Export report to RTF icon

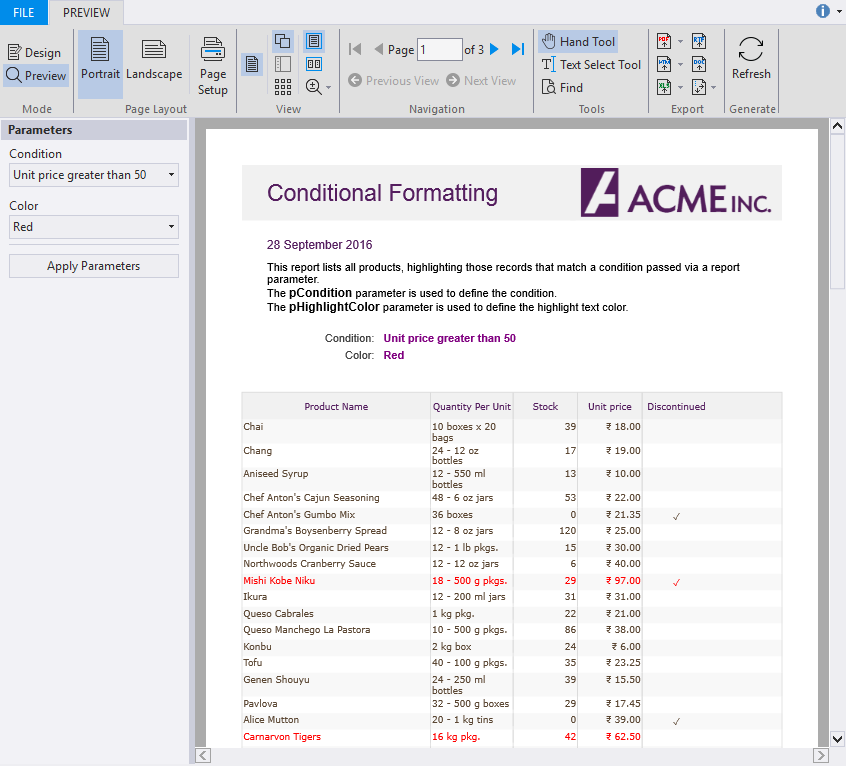698,41
